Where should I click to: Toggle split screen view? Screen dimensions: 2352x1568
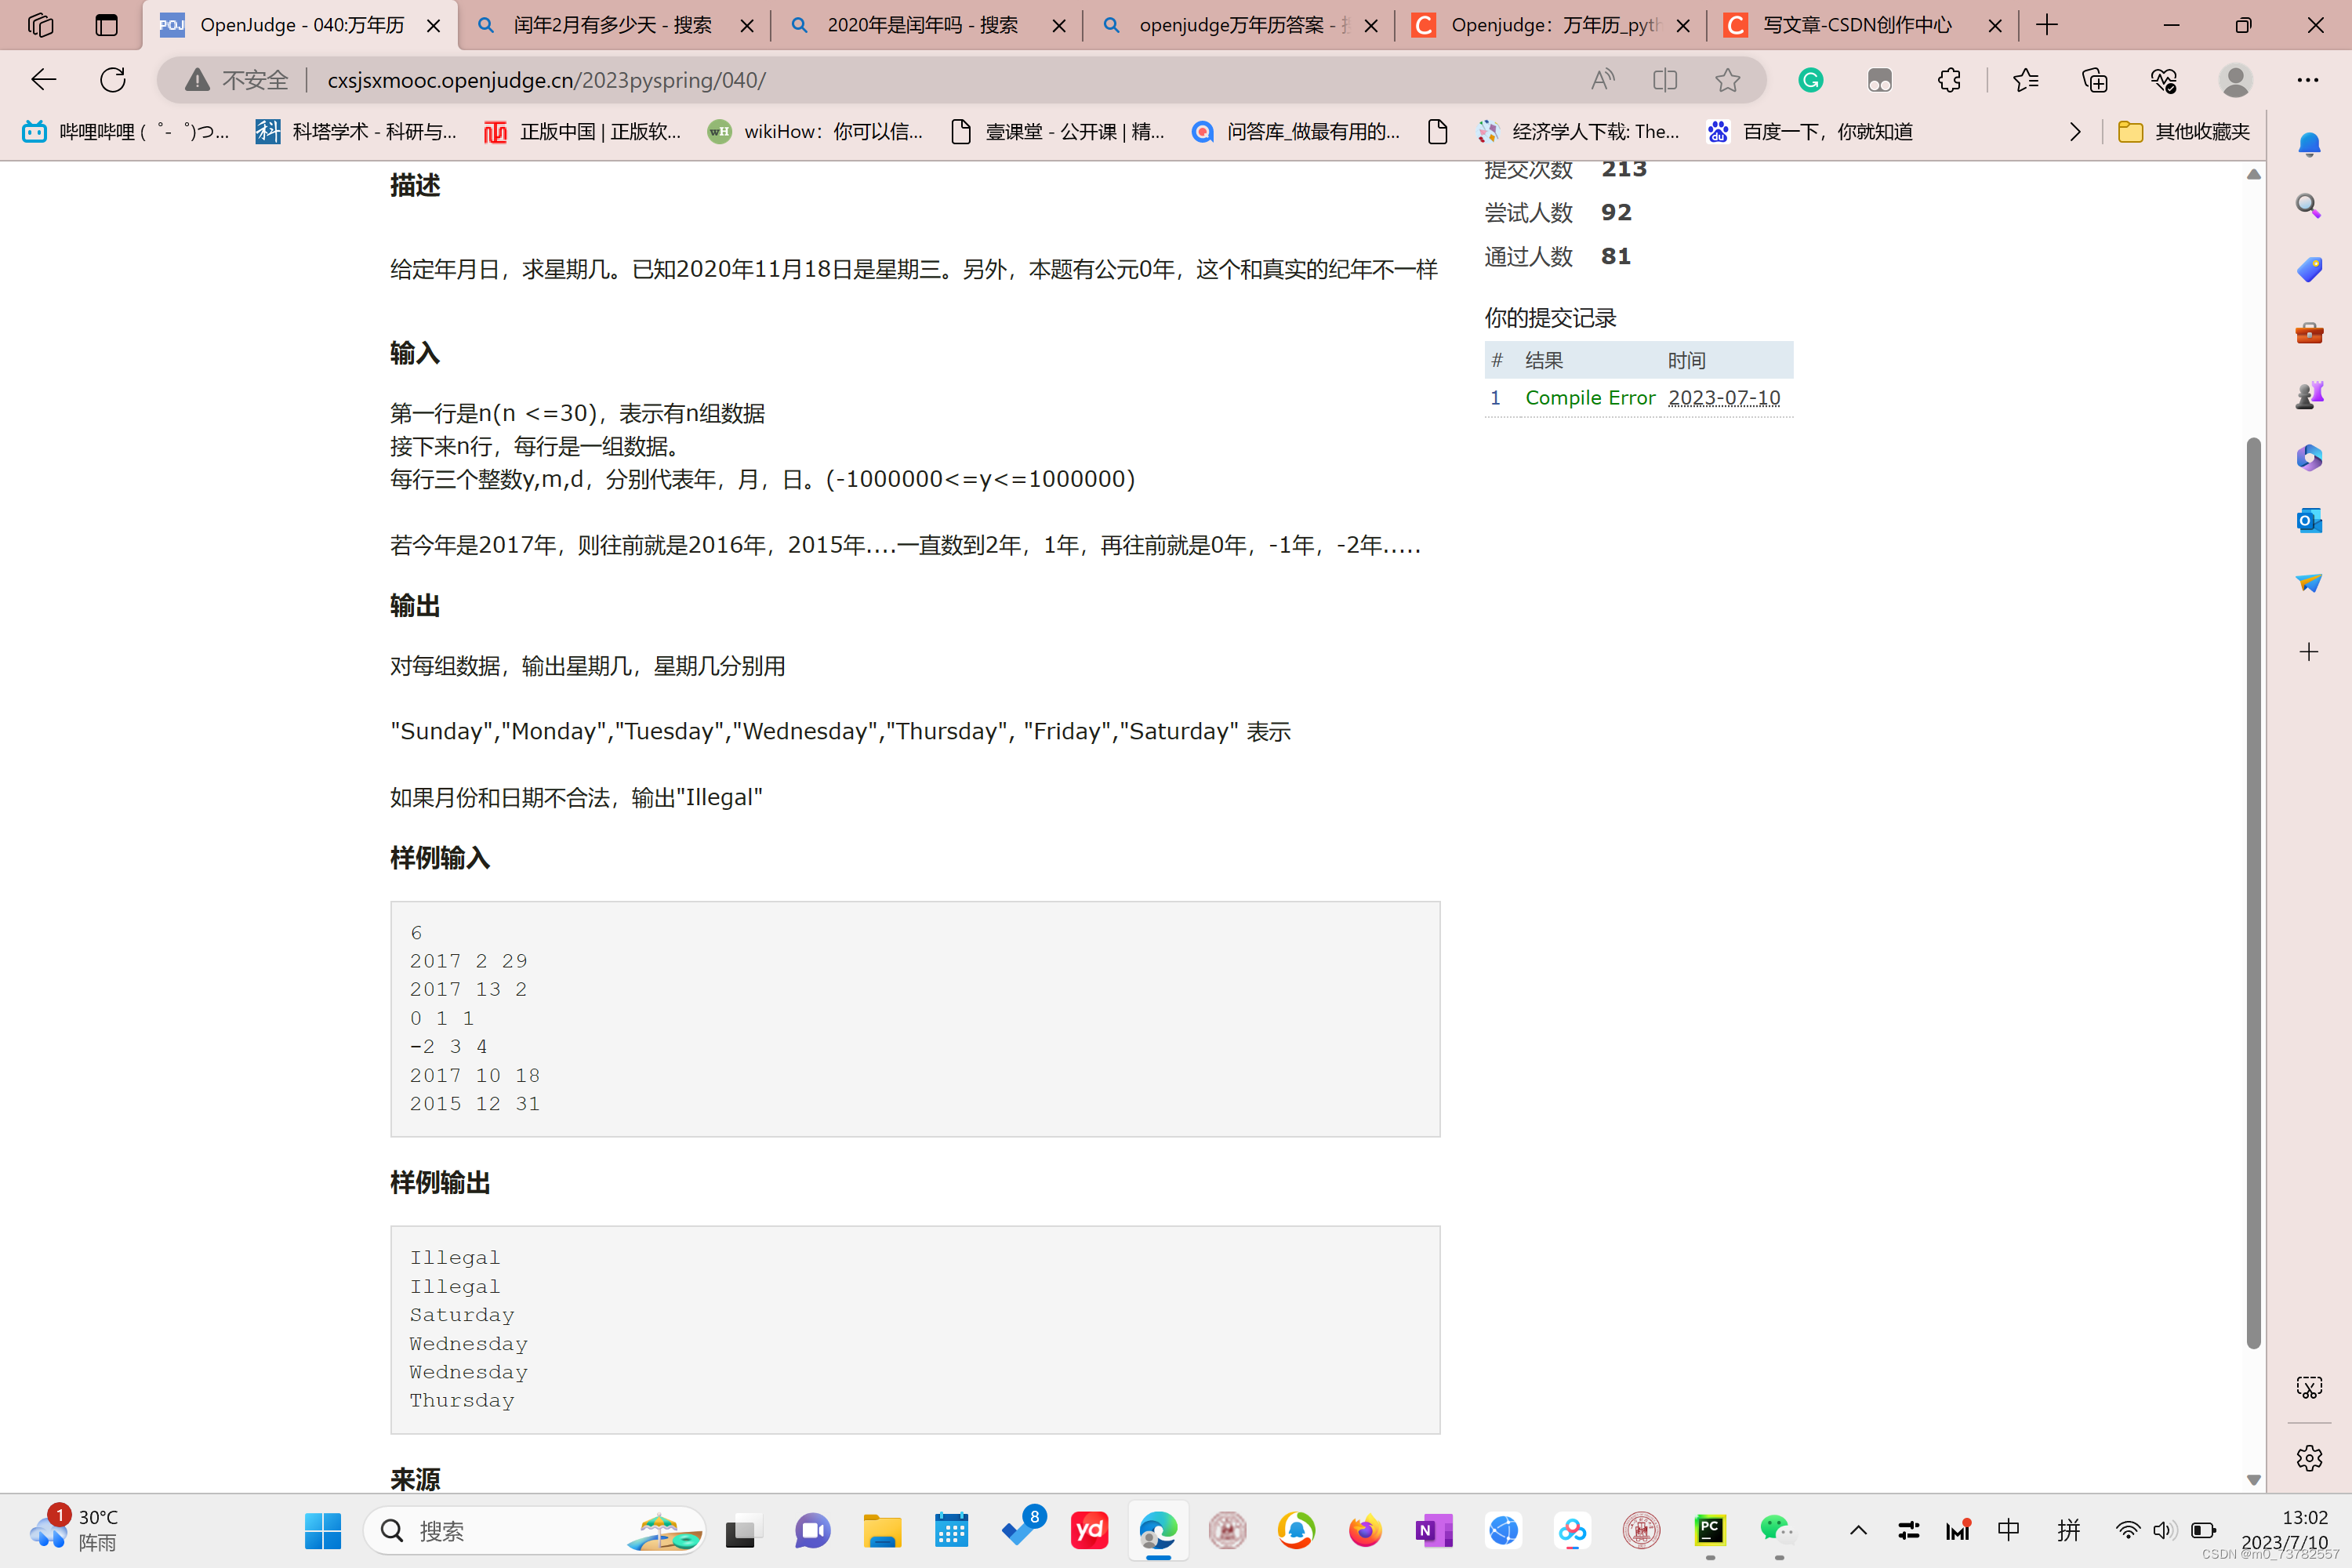pyautogui.click(x=1664, y=80)
